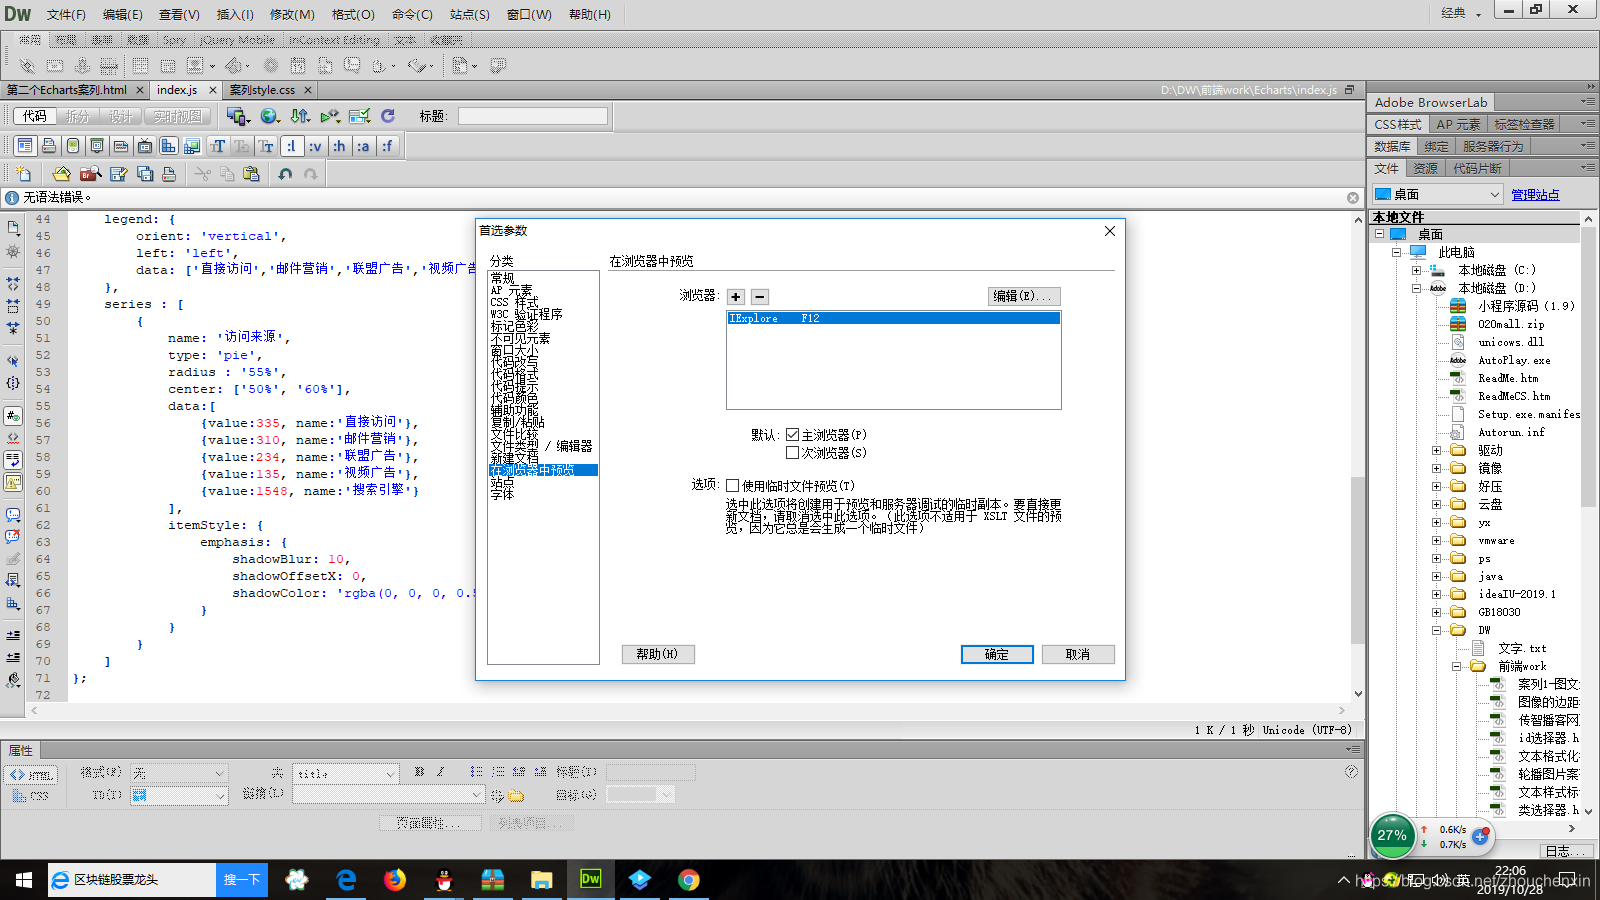Image resolution: width=1600 pixels, height=900 pixels.
Task: Open File Explorer from the taskbar
Action: coord(542,880)
